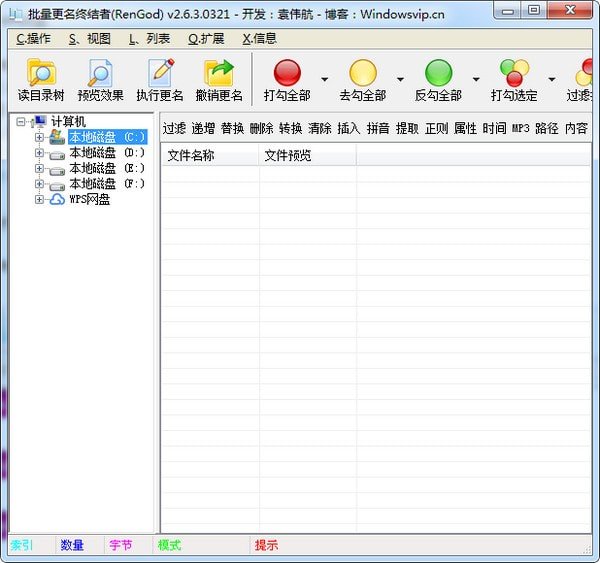Click the green 反勾全部 invert icon

click(438, 73)
